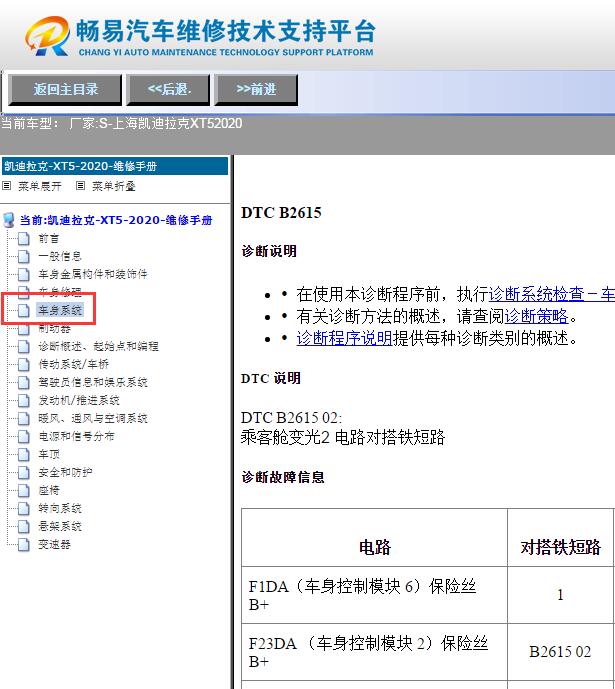Image resolution: width=615 pixels, height=689 pixels.
Task: Click the 菜单展开 text label
Action: [x=40, y=186]
